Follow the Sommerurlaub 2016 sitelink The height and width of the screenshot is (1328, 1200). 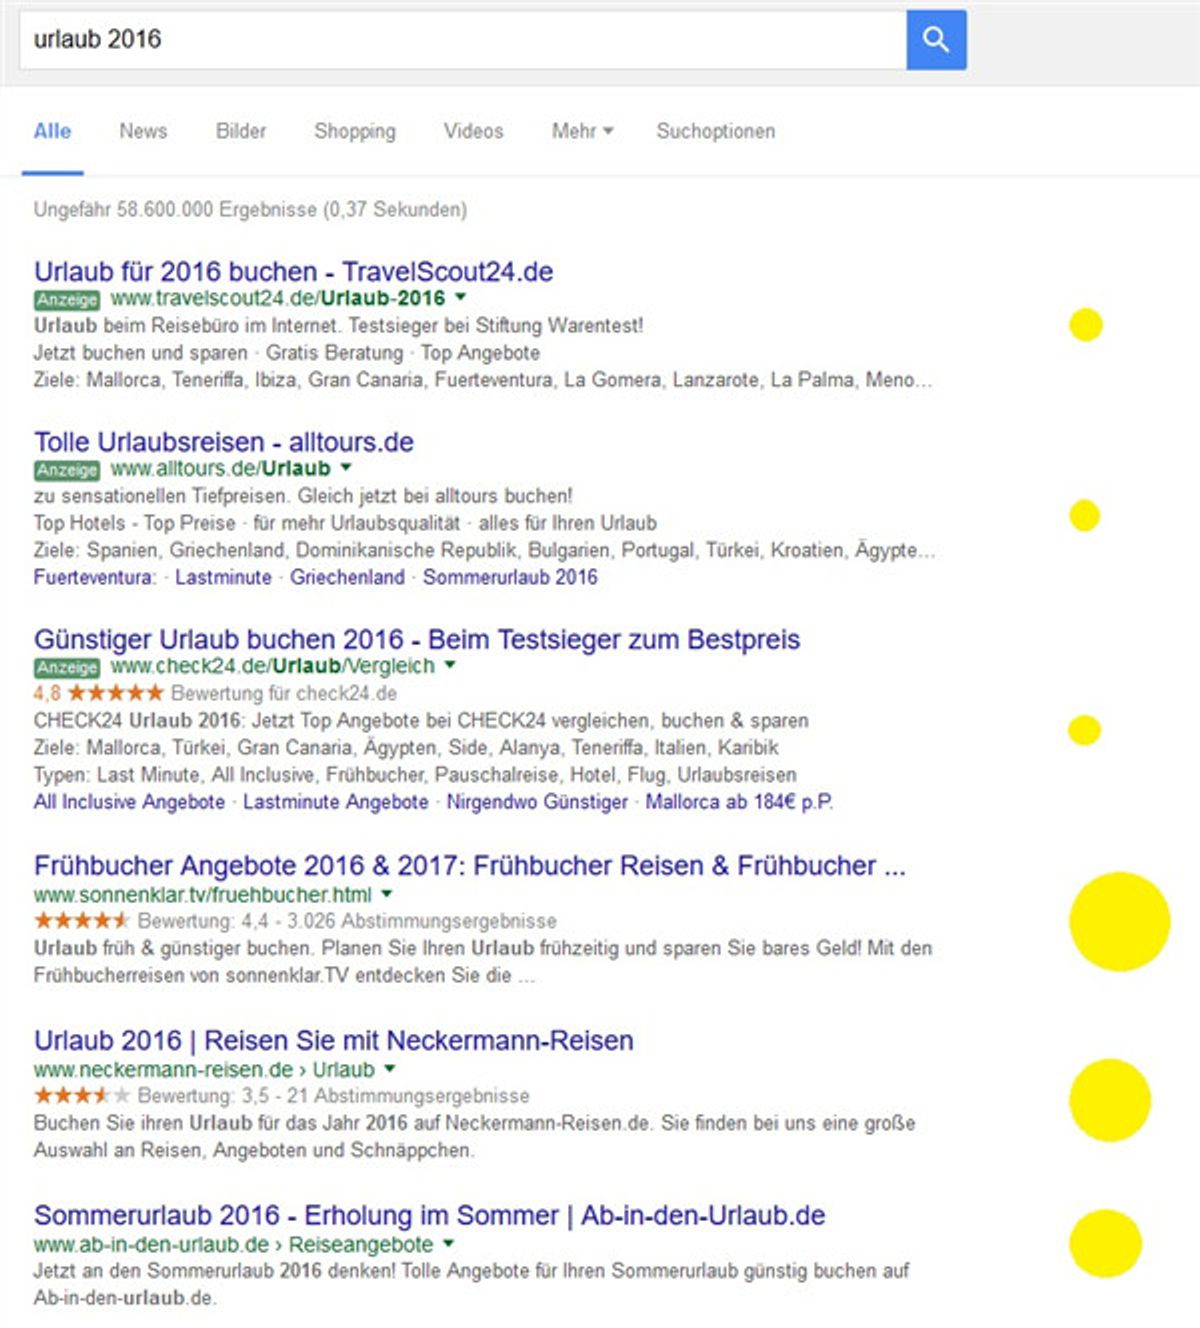point(510,577)
